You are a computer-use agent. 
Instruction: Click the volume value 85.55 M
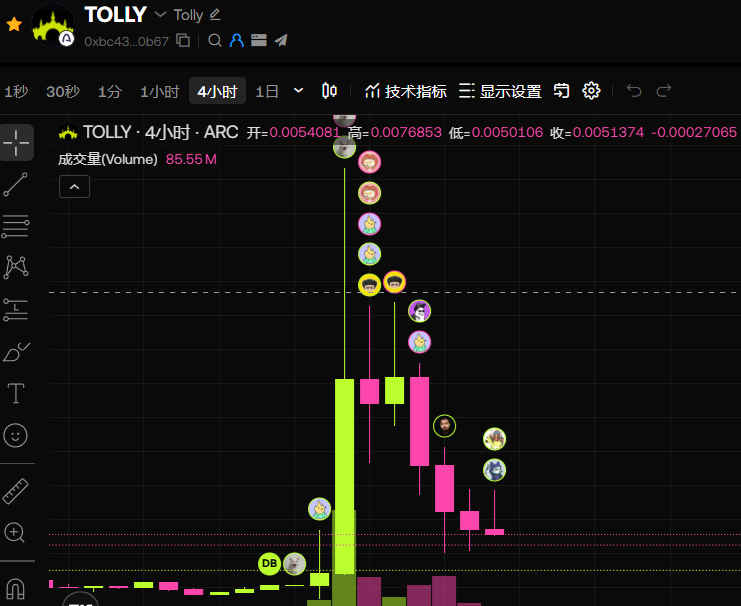[191, 159]
